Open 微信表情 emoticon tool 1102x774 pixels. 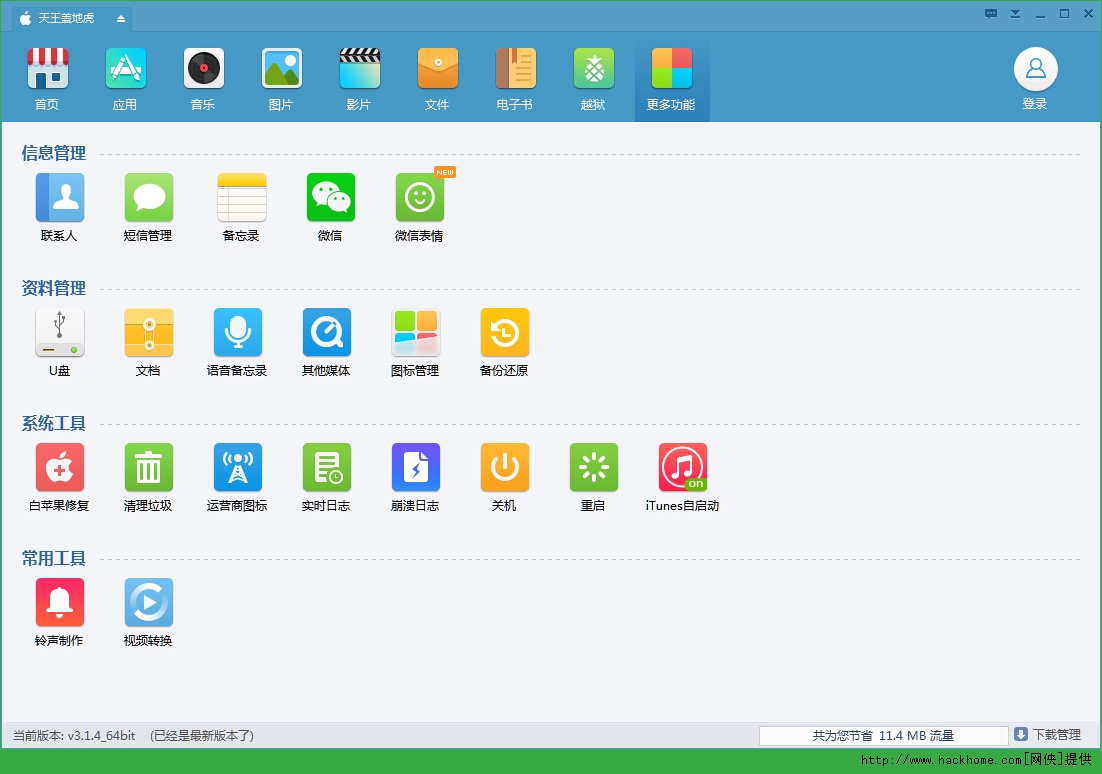[419, 198]
